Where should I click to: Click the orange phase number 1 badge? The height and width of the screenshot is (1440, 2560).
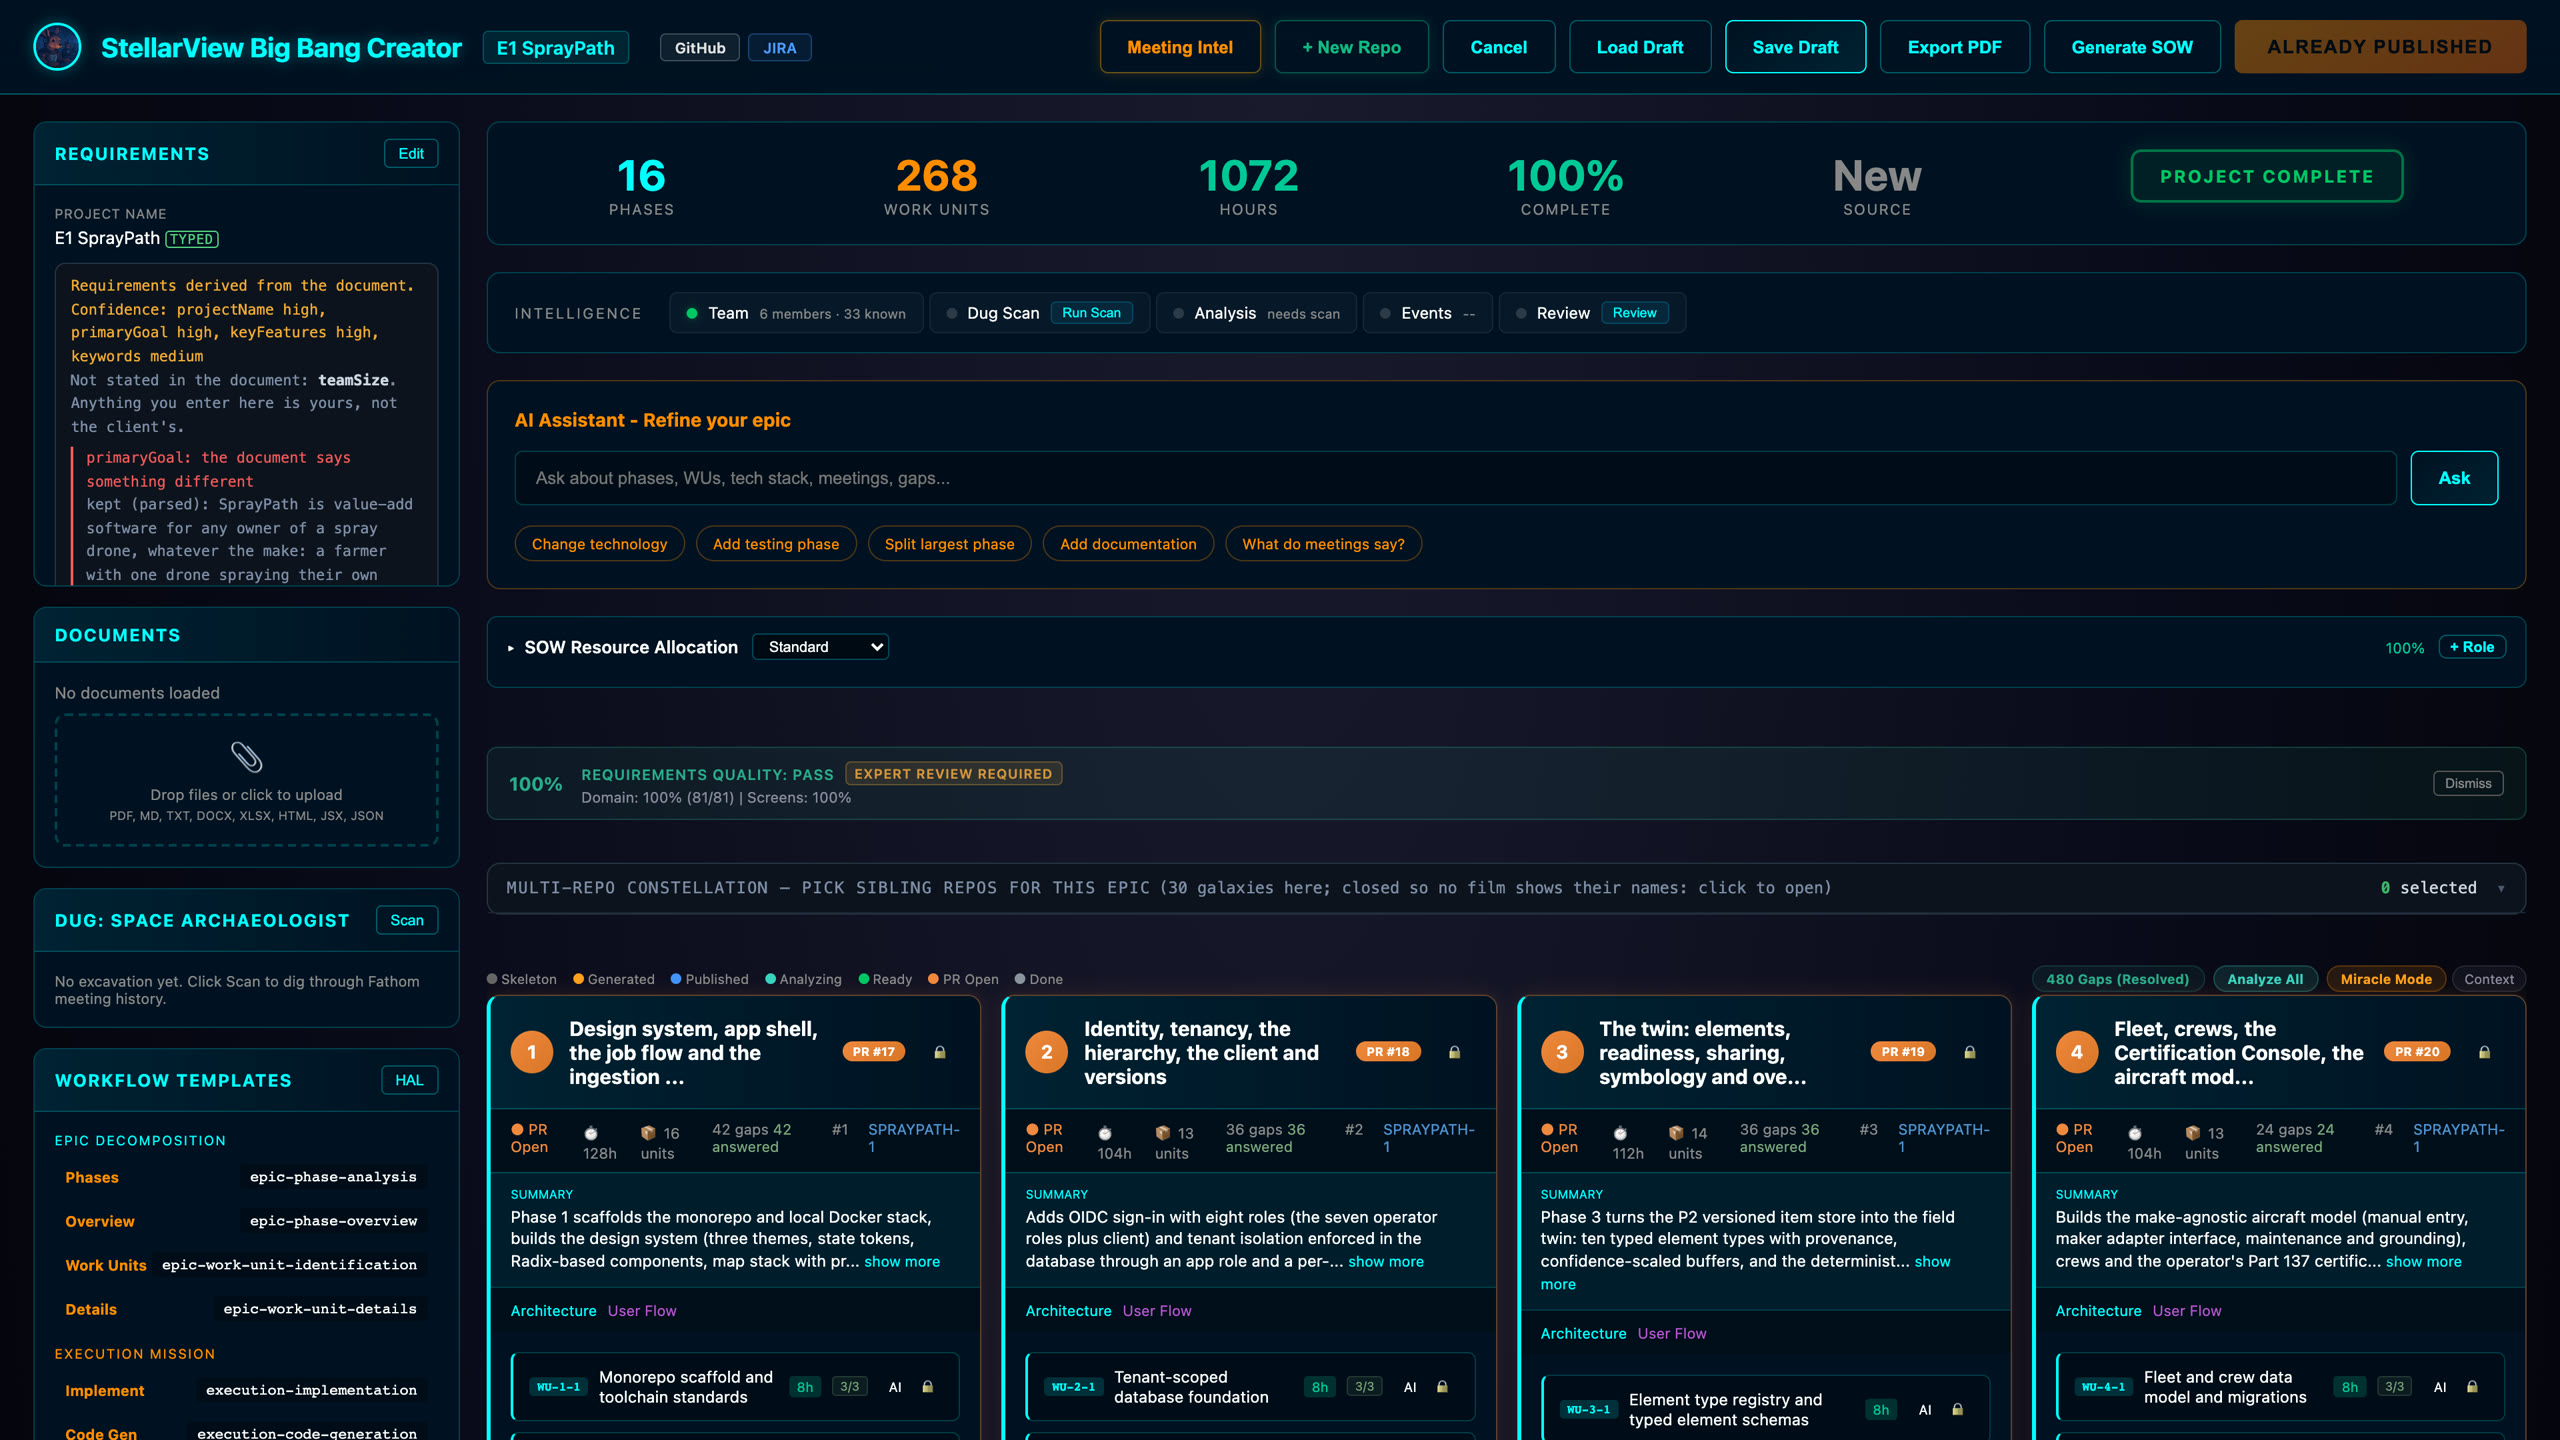(x=532, y=1052)
